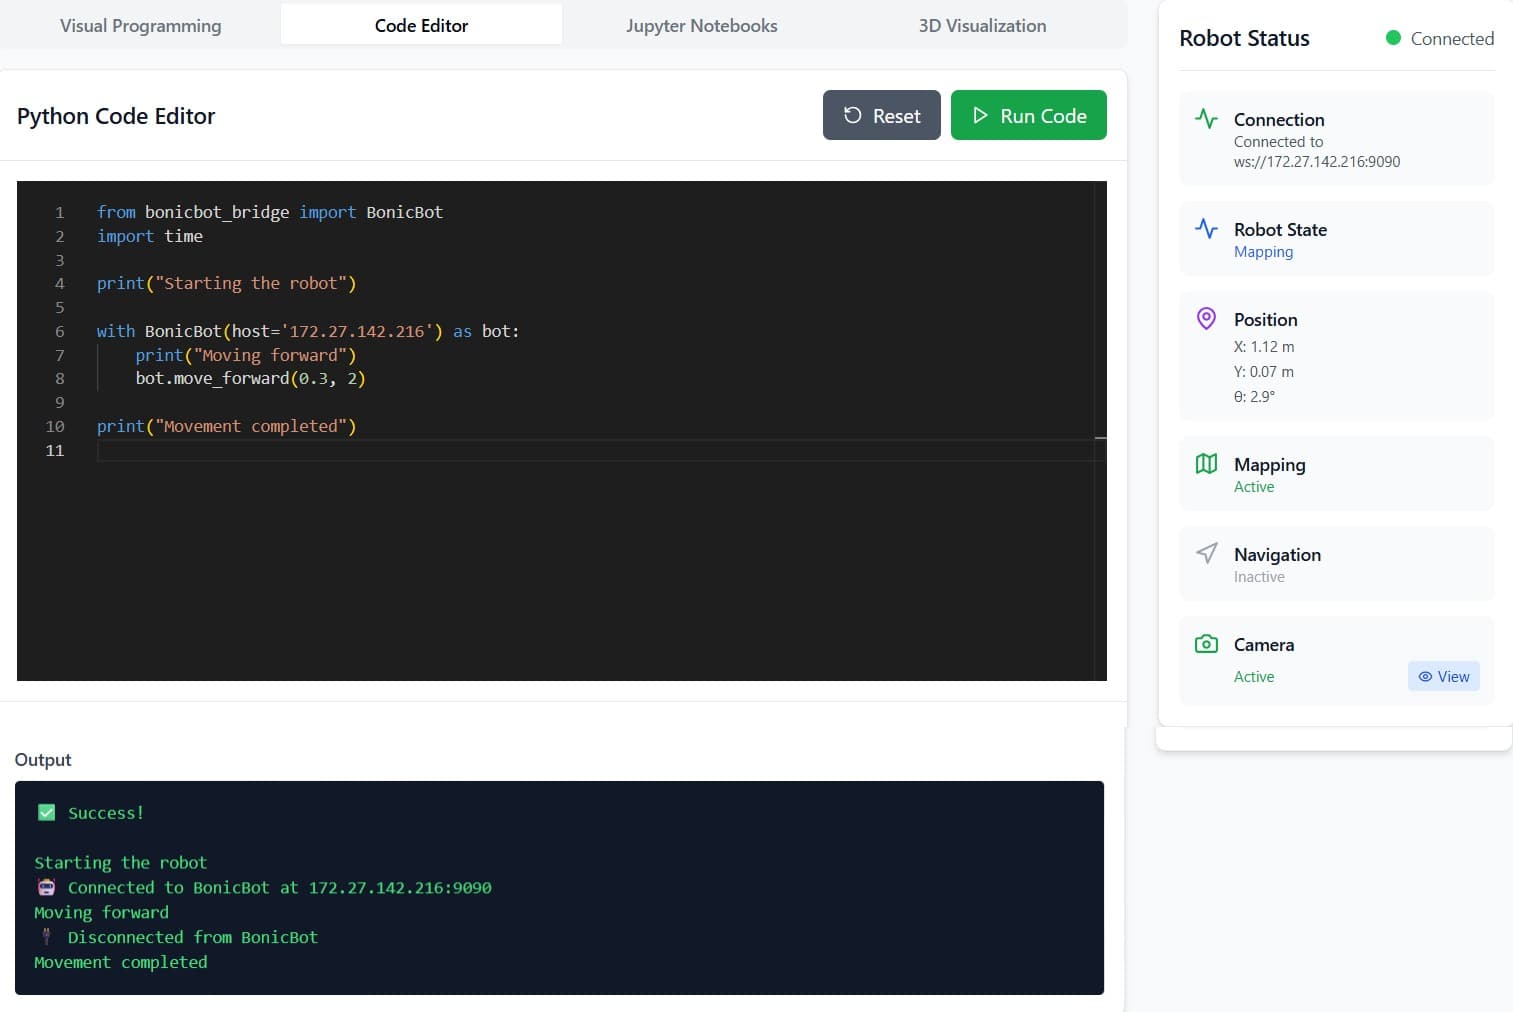Select the Code Editor tab
1513x1012 pixels.
(x=421, y=25)
